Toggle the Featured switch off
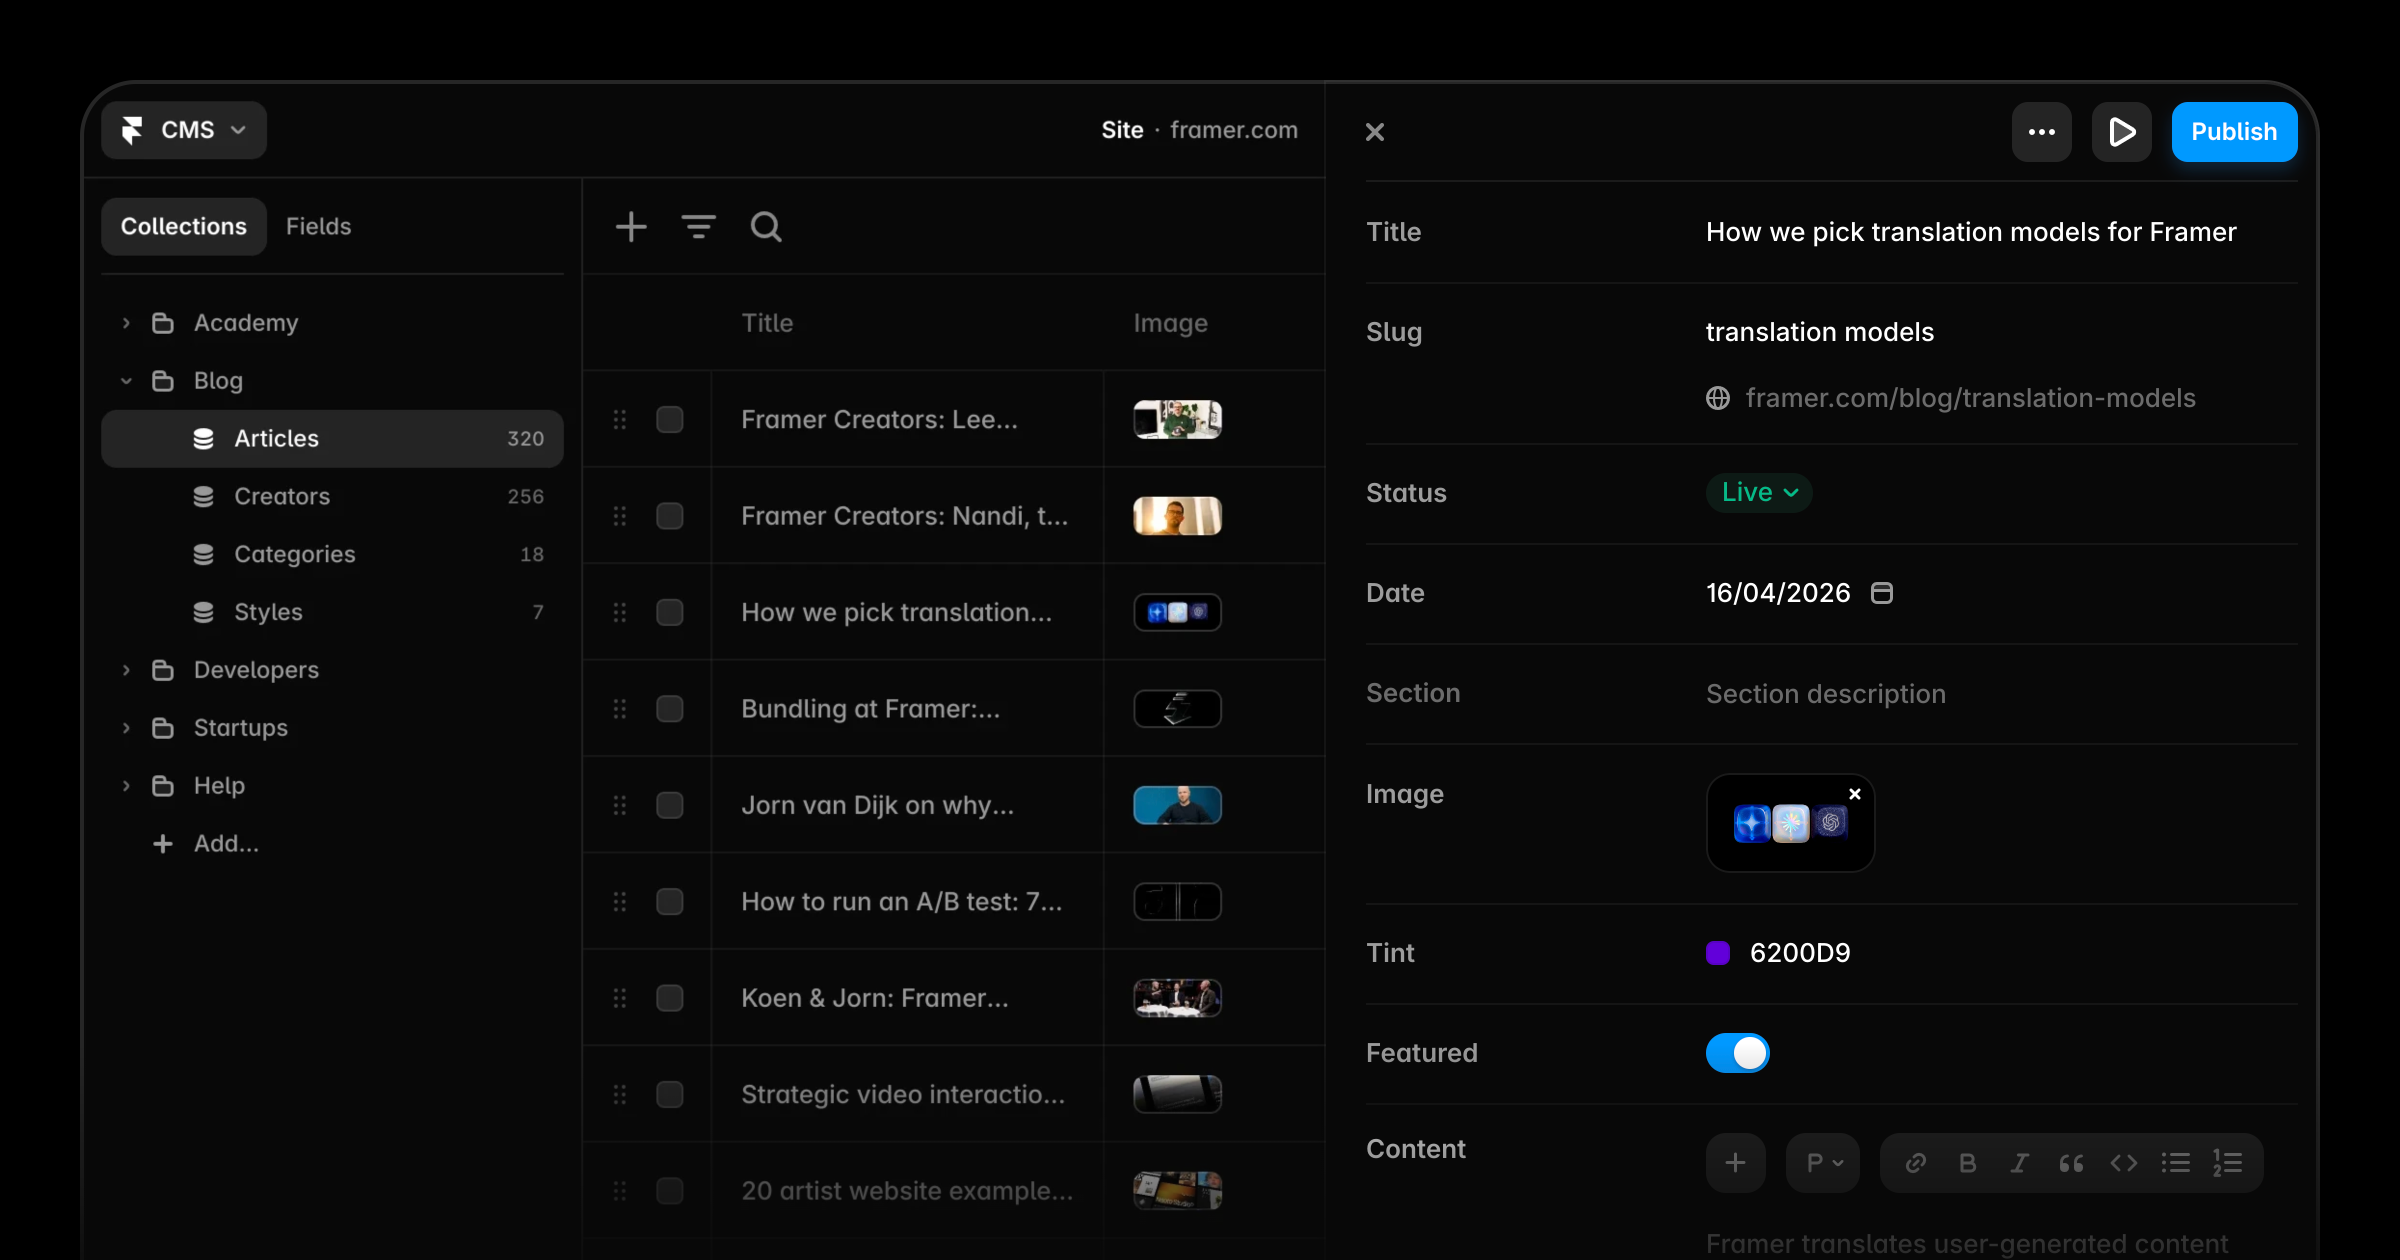 coord(1738,1053)
